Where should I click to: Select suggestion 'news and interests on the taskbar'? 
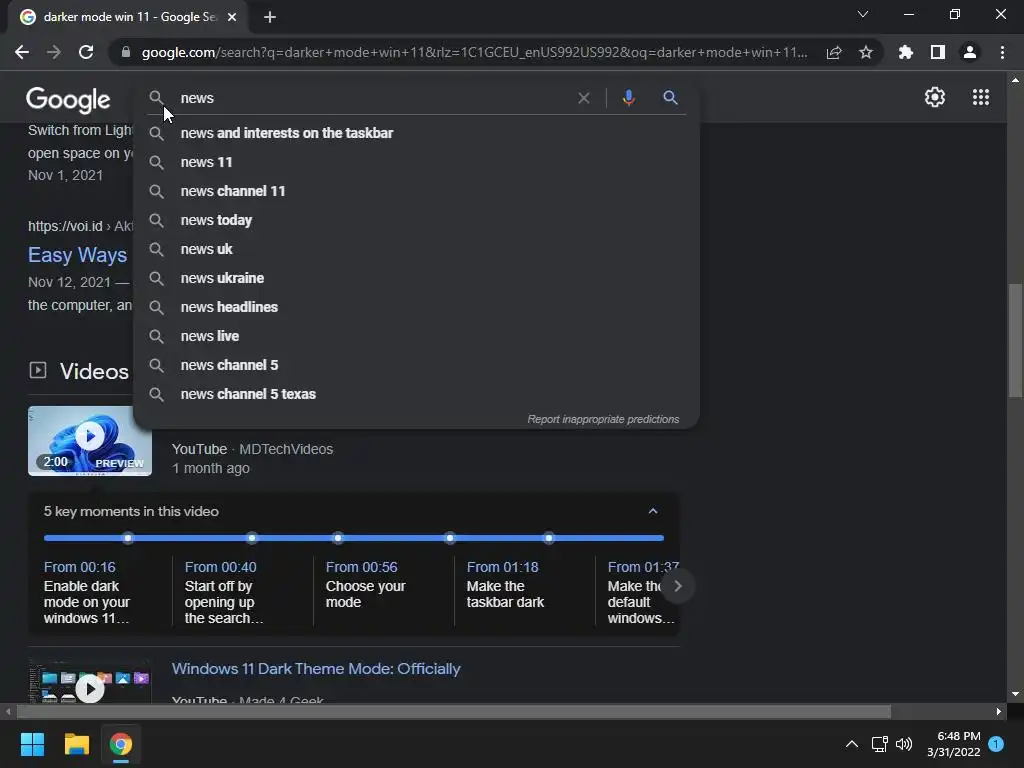(416, 133)
